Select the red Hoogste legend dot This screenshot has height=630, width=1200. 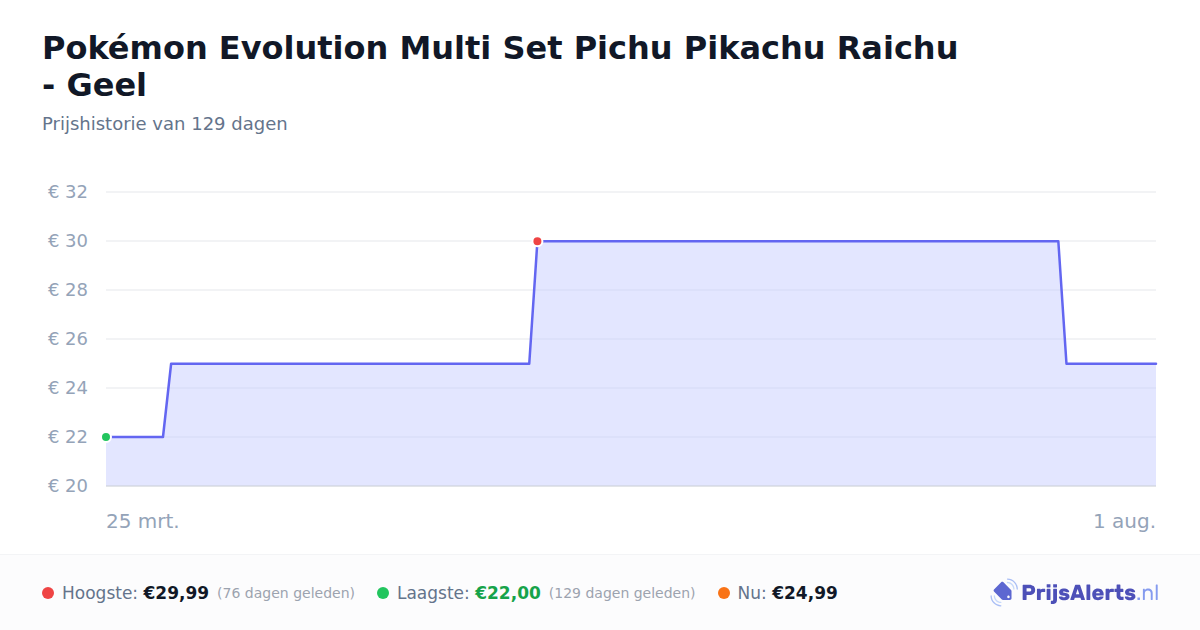[48, 593]
